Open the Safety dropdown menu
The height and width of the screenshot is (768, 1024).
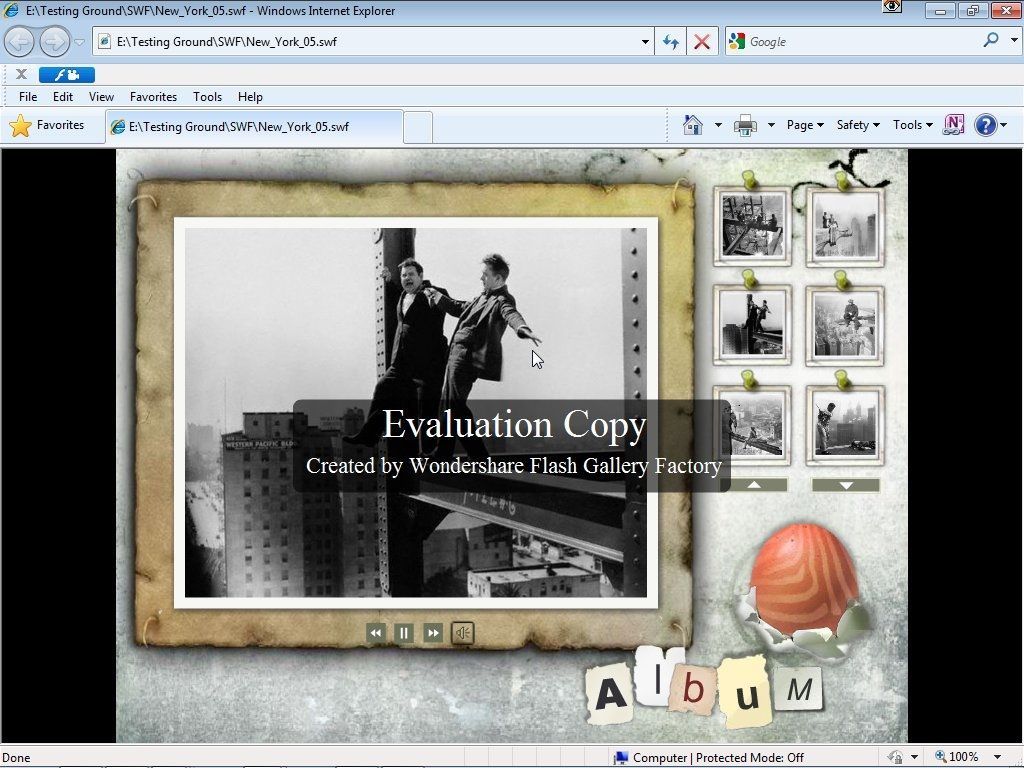[856, 125]
